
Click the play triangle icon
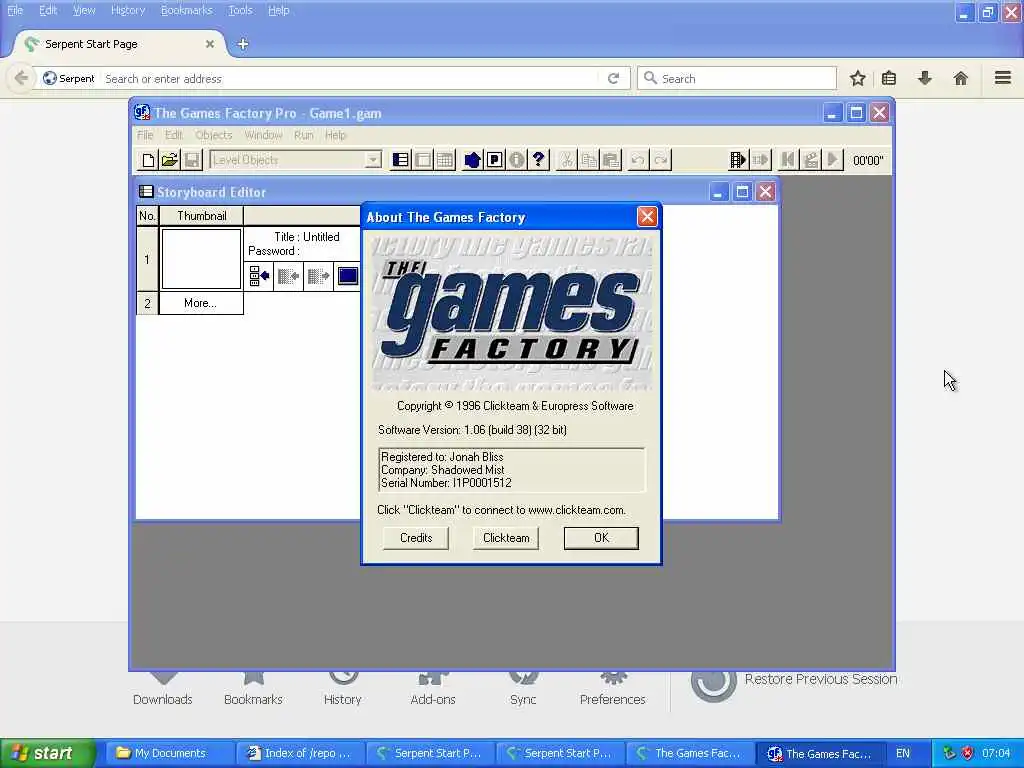(833, 160)
